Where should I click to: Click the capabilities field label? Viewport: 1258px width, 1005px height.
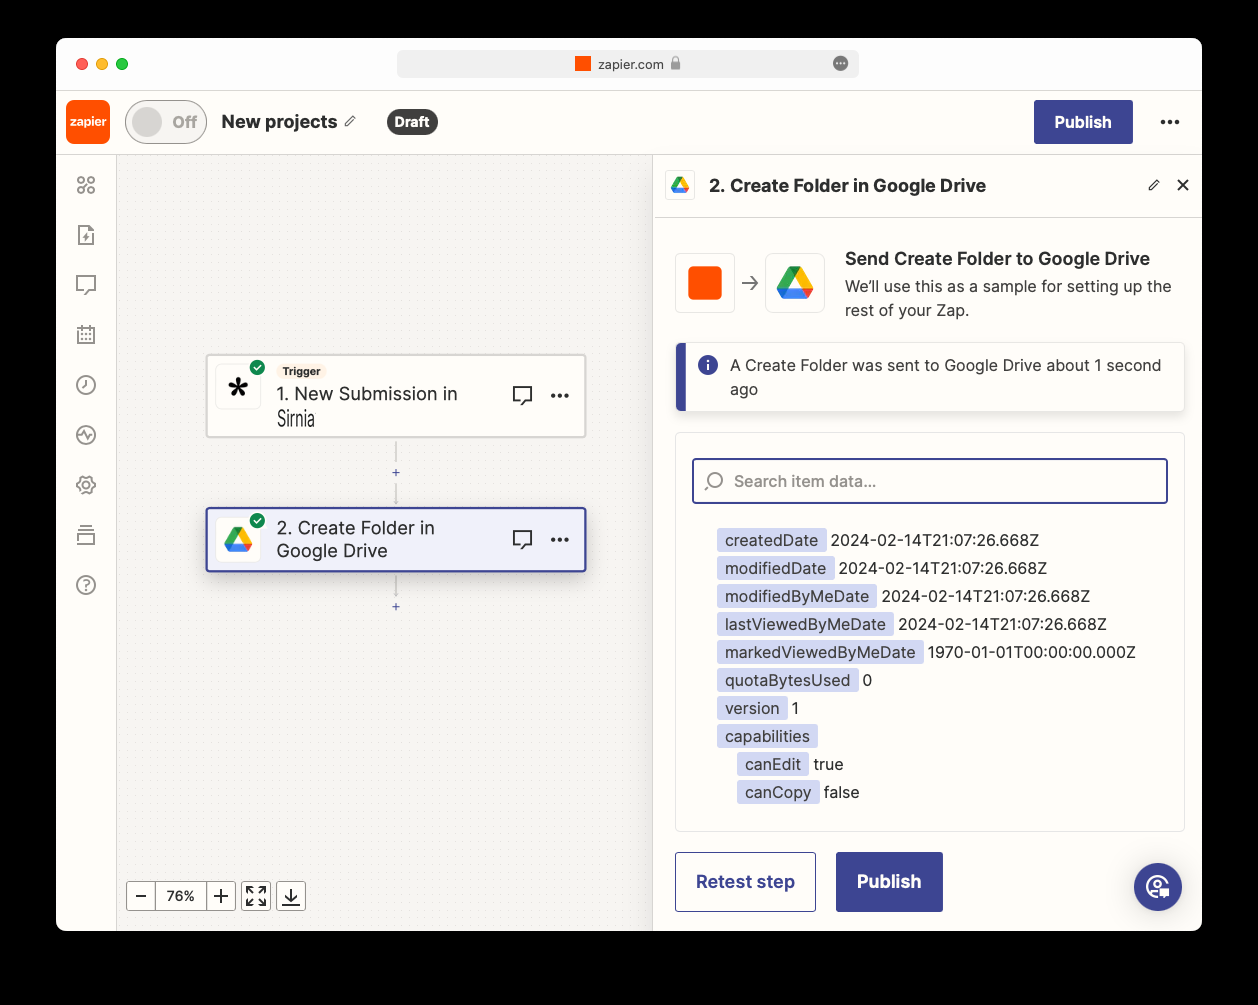click(x=767, y=736)
